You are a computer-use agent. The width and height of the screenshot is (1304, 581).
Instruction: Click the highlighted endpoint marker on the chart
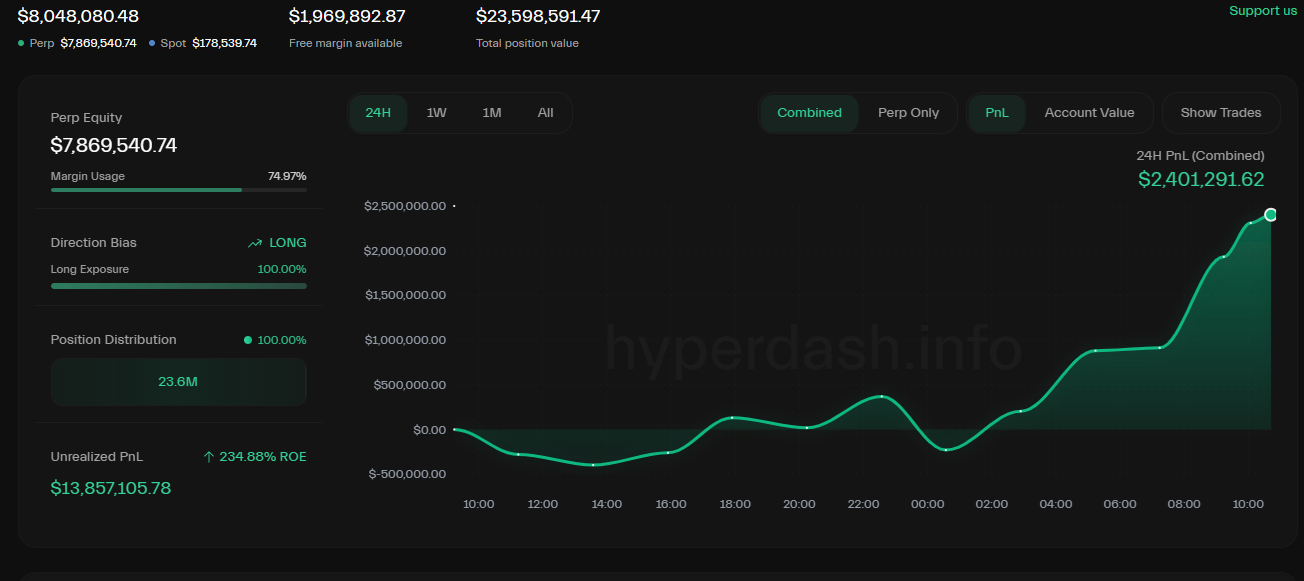click(x=1270, y=214)
